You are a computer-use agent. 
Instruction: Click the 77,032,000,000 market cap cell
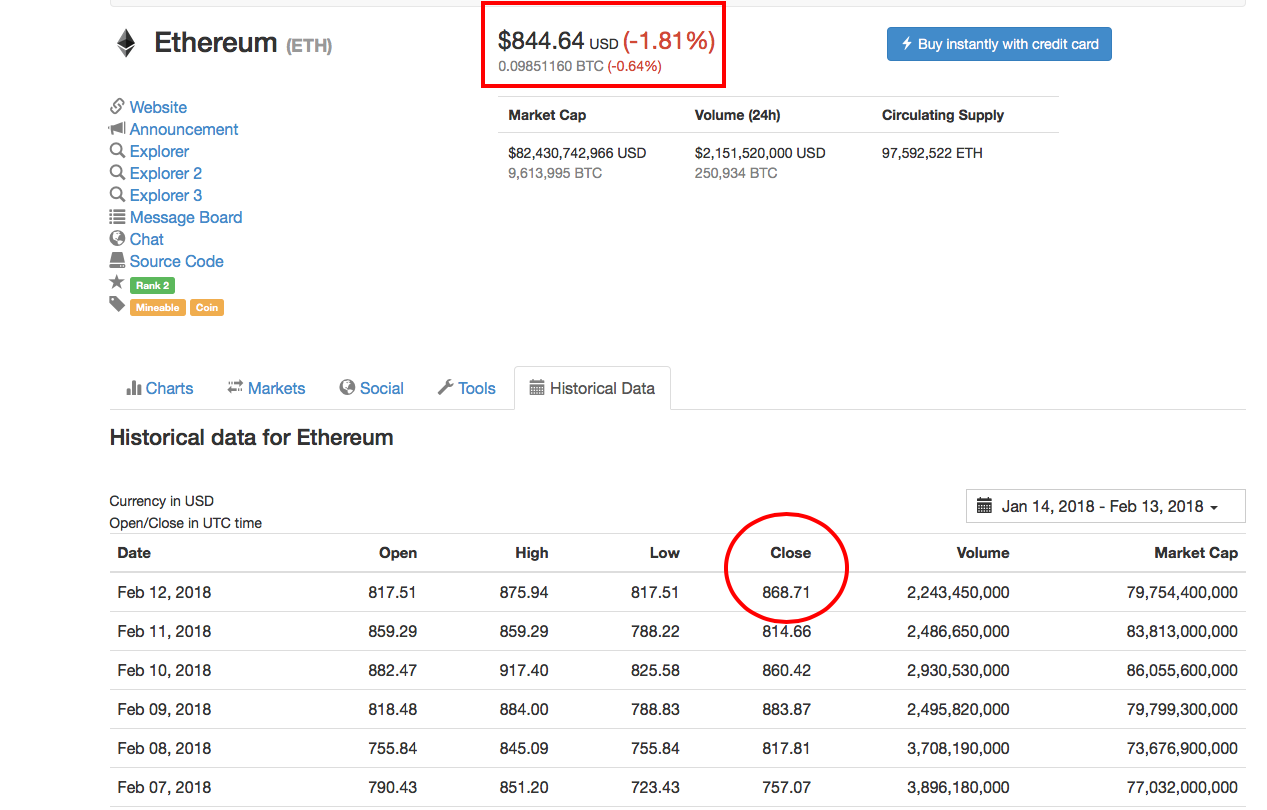[x=1182, y=787]
